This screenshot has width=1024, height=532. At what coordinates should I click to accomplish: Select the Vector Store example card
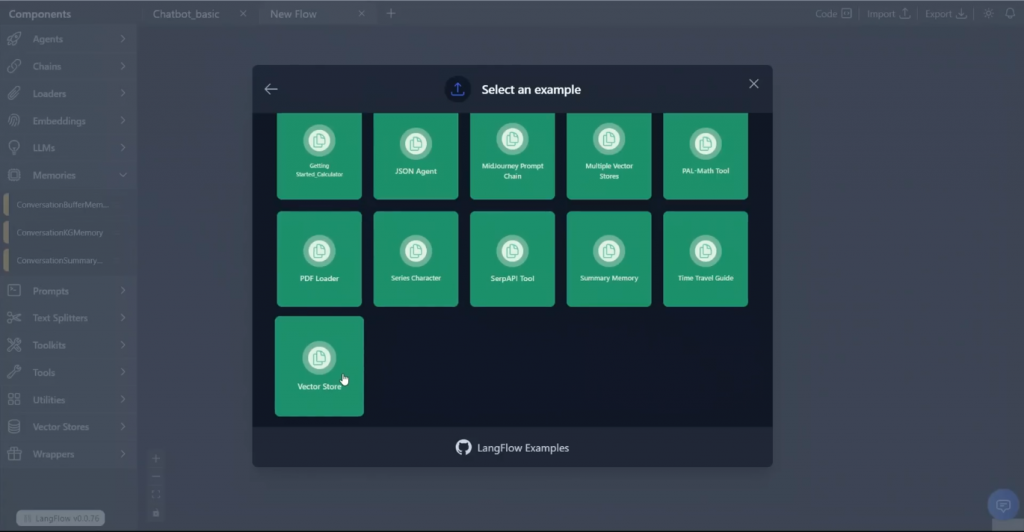coord(319,366)
